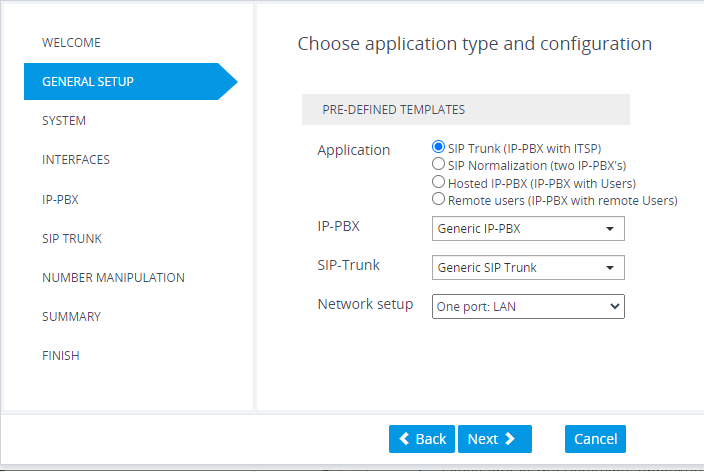Open the Interfaces wizard step
This screenshot has width=704, height=472.
click(x=76, y=160)
